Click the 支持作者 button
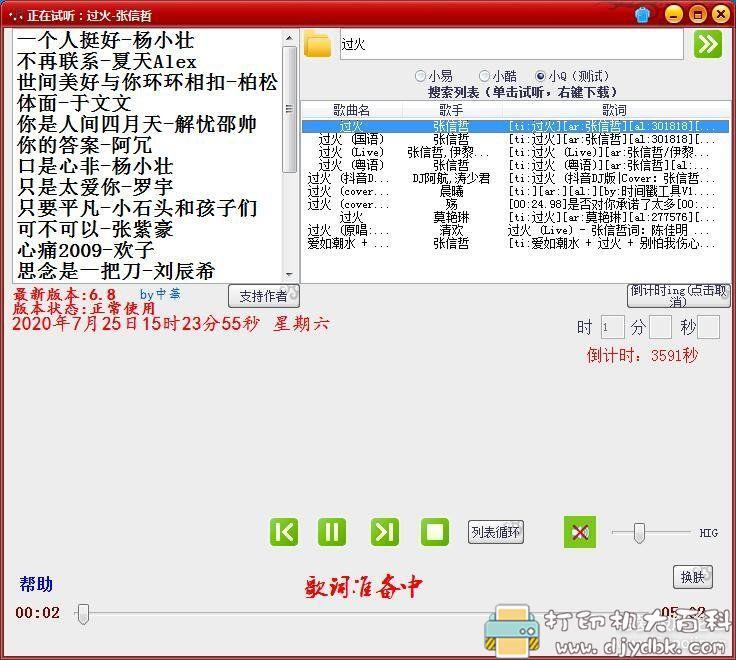This screenshot has width=736, height=660. [x=264, y=296]
